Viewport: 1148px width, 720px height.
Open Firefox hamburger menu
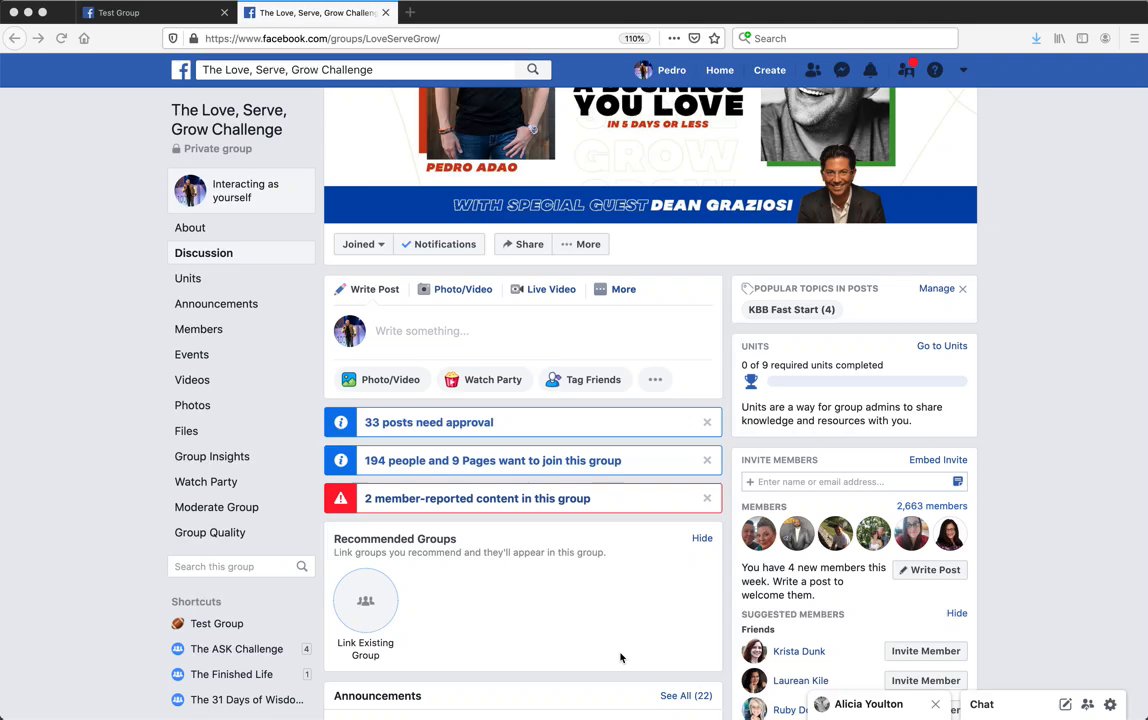pyautogui.click(x=1134, y=38)
